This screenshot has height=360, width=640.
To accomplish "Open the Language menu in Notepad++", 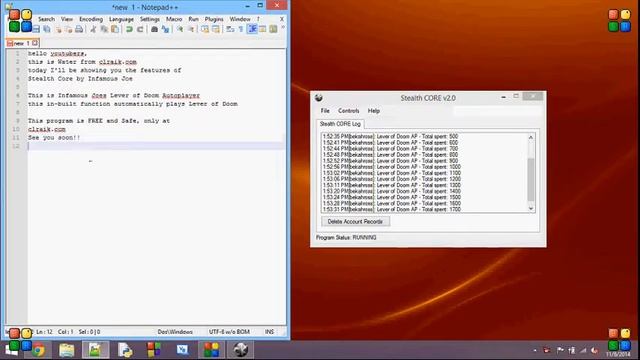I will click(x=121, y=19).
